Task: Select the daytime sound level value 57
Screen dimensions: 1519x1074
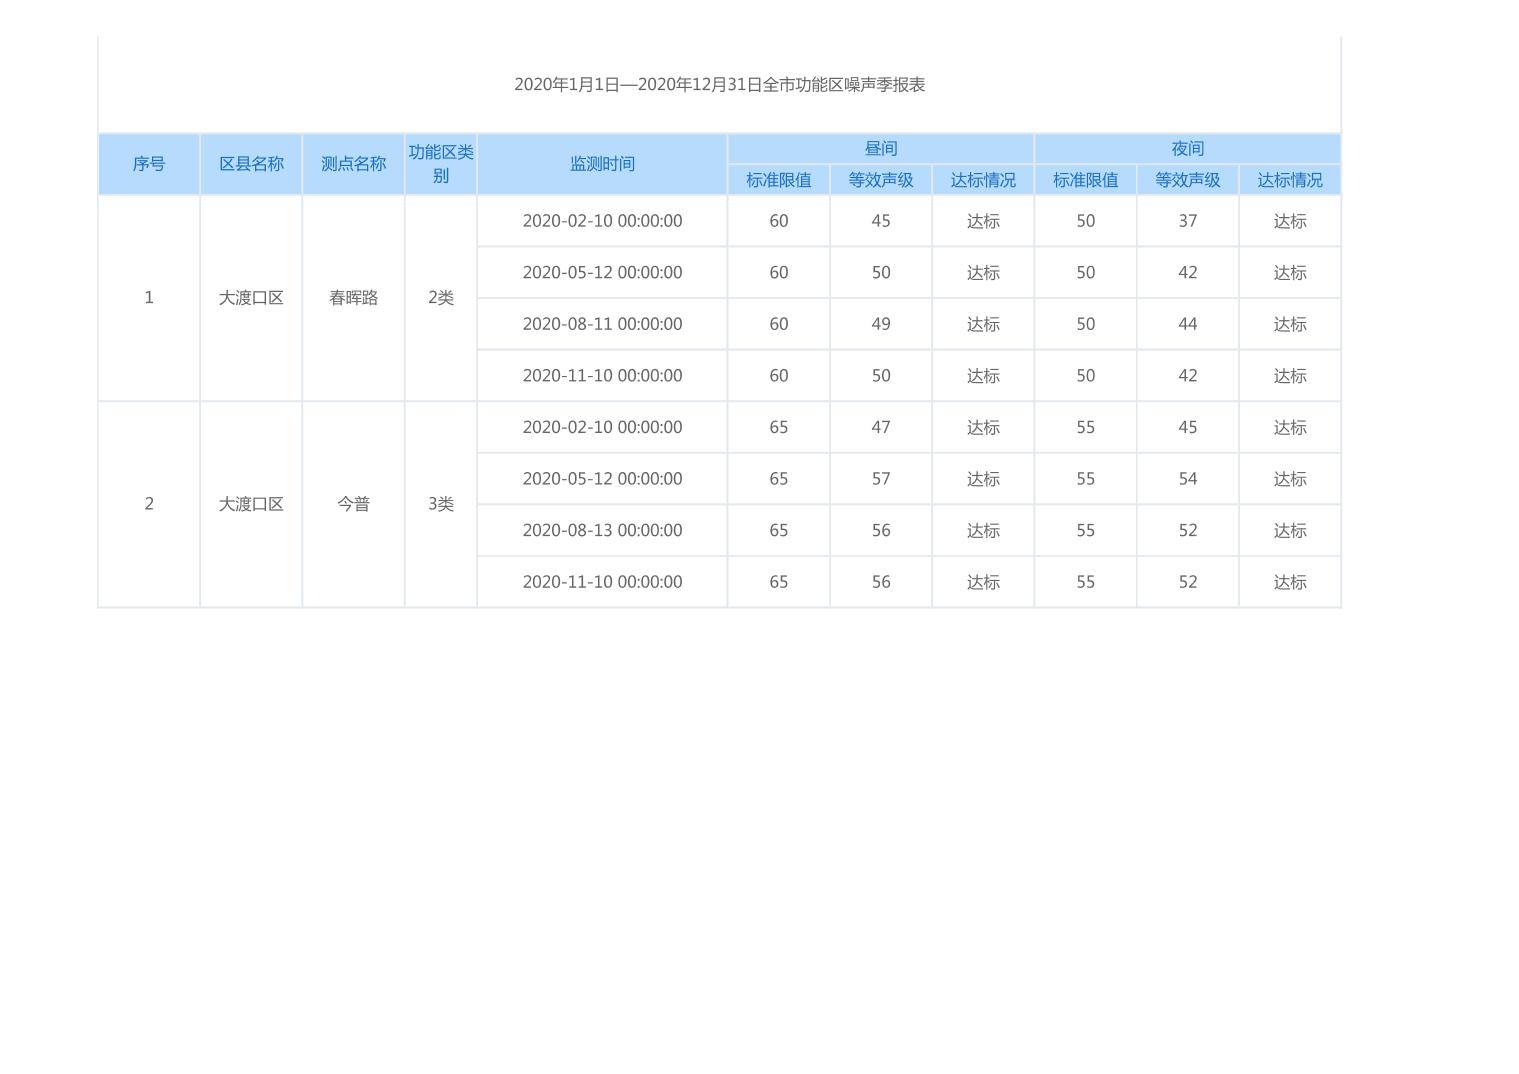Action: (880, 479)
